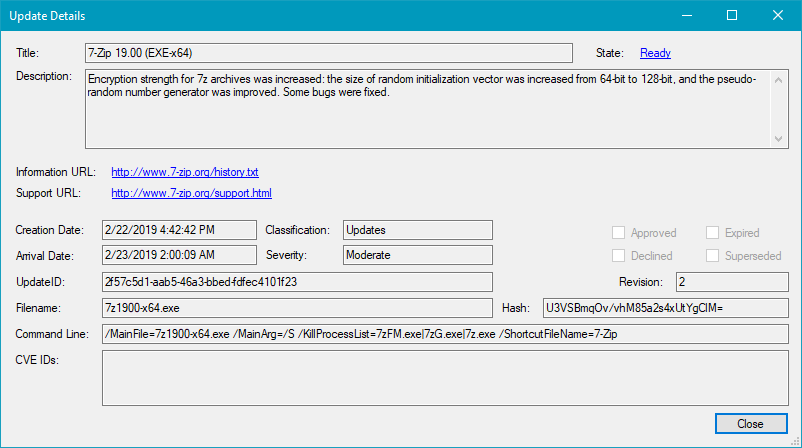Click the empty CVE IDs box

coord(445,378)
